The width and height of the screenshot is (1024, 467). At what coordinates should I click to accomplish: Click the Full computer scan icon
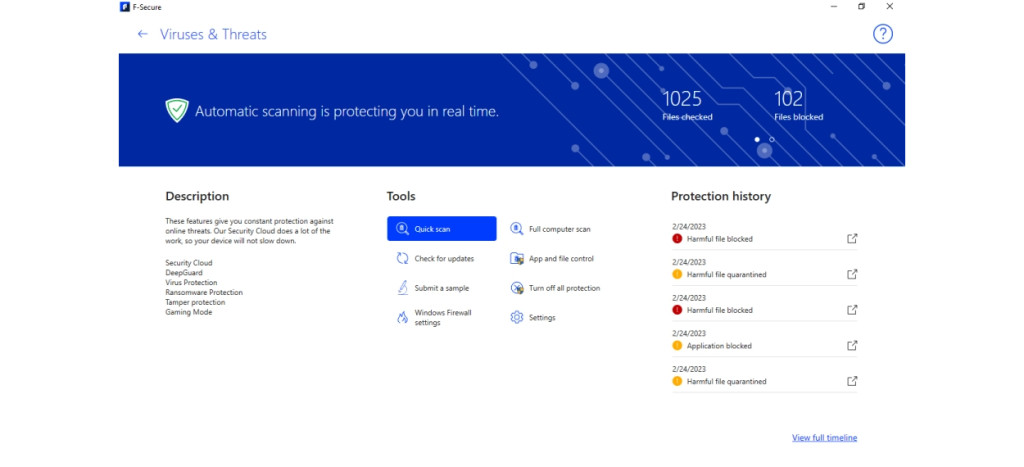[517, 229]
